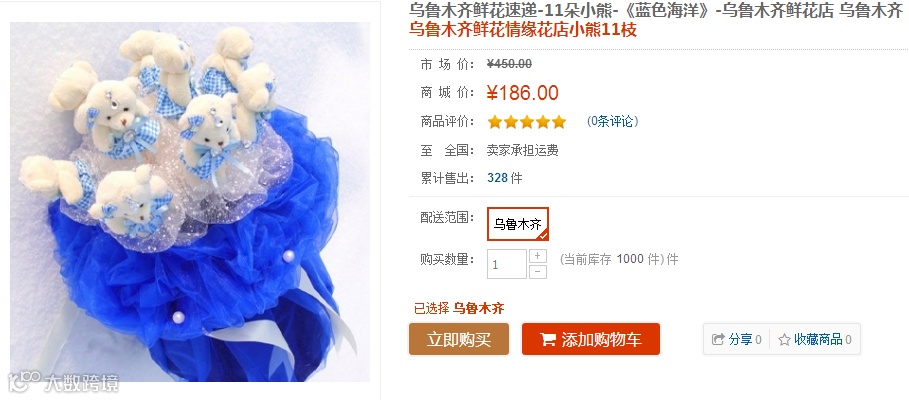909x400 pixels.
Task: Open the blue teddy bear bouquet image
Action: (190, 202)
